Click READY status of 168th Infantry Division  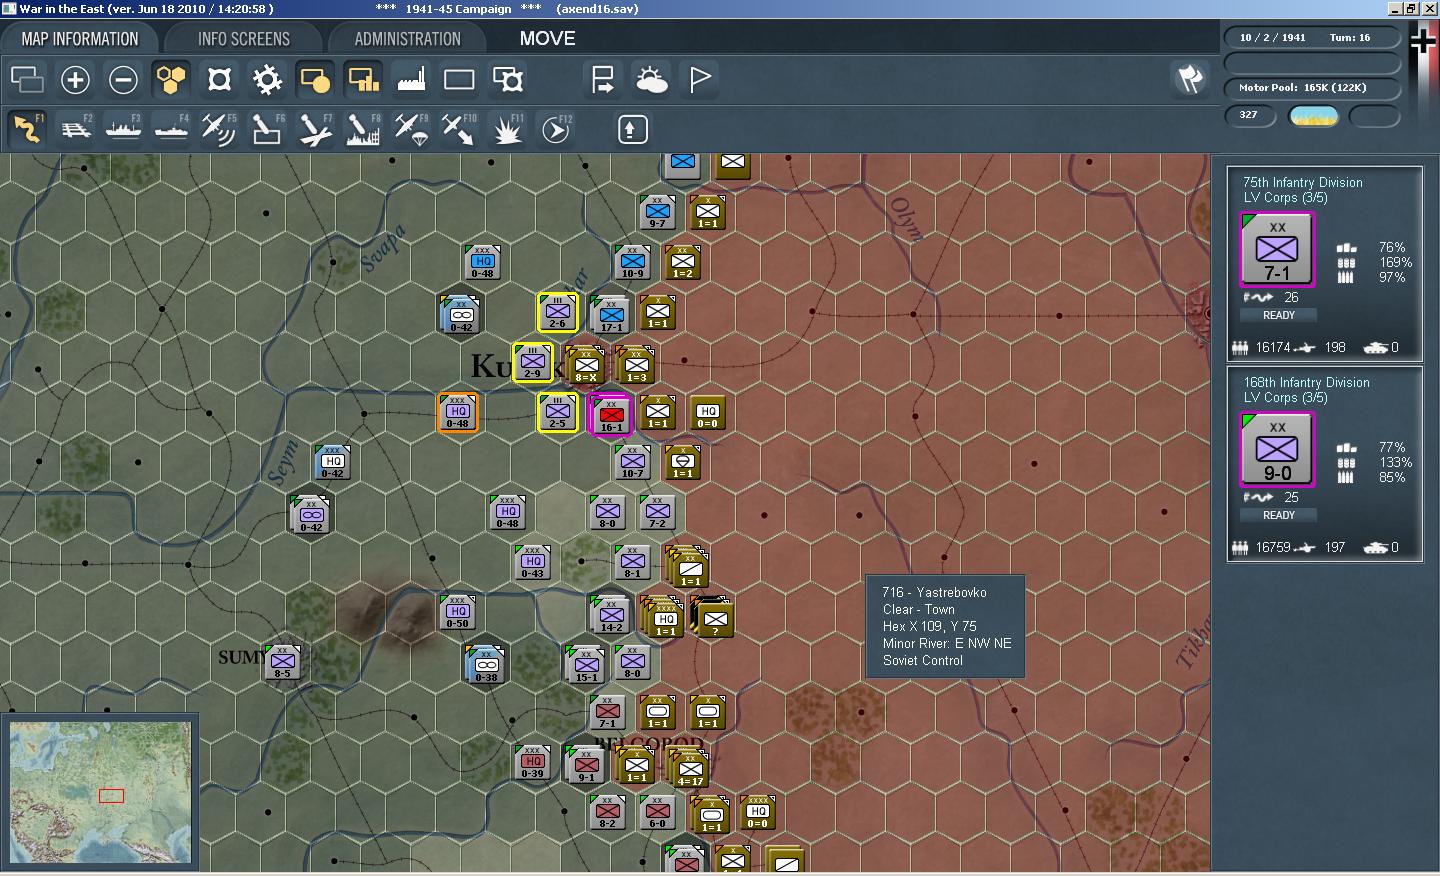click(x=1279, y=515)
